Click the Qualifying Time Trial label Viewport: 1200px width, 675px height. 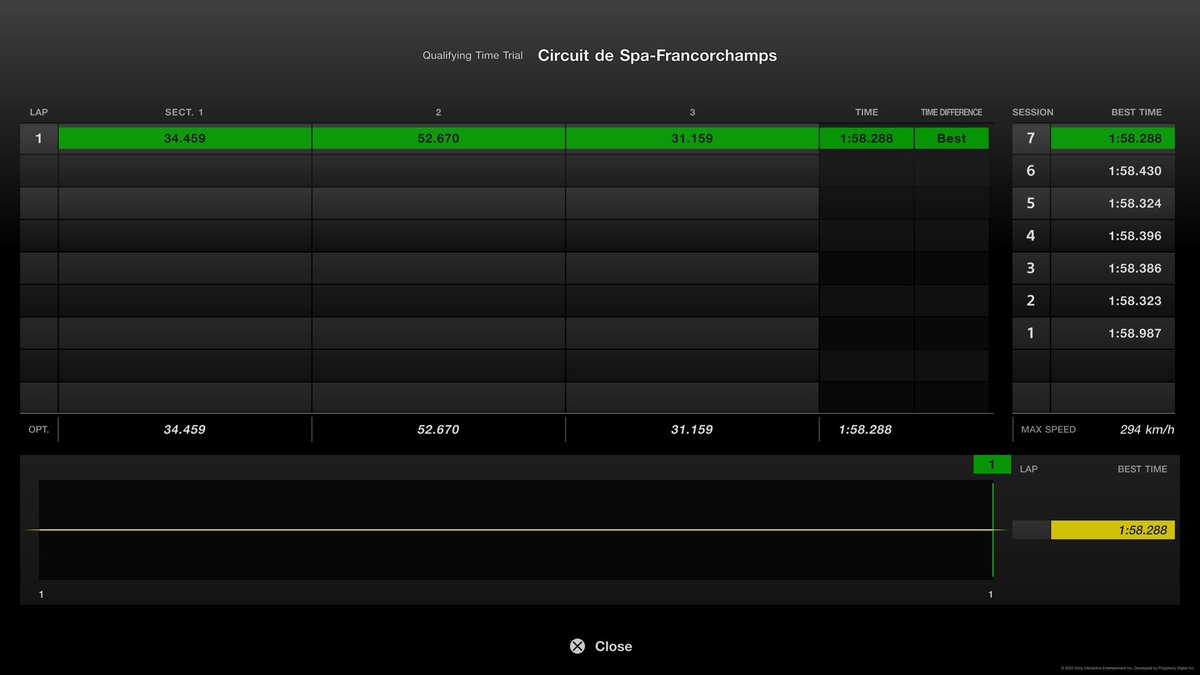[x=472, y=56]
